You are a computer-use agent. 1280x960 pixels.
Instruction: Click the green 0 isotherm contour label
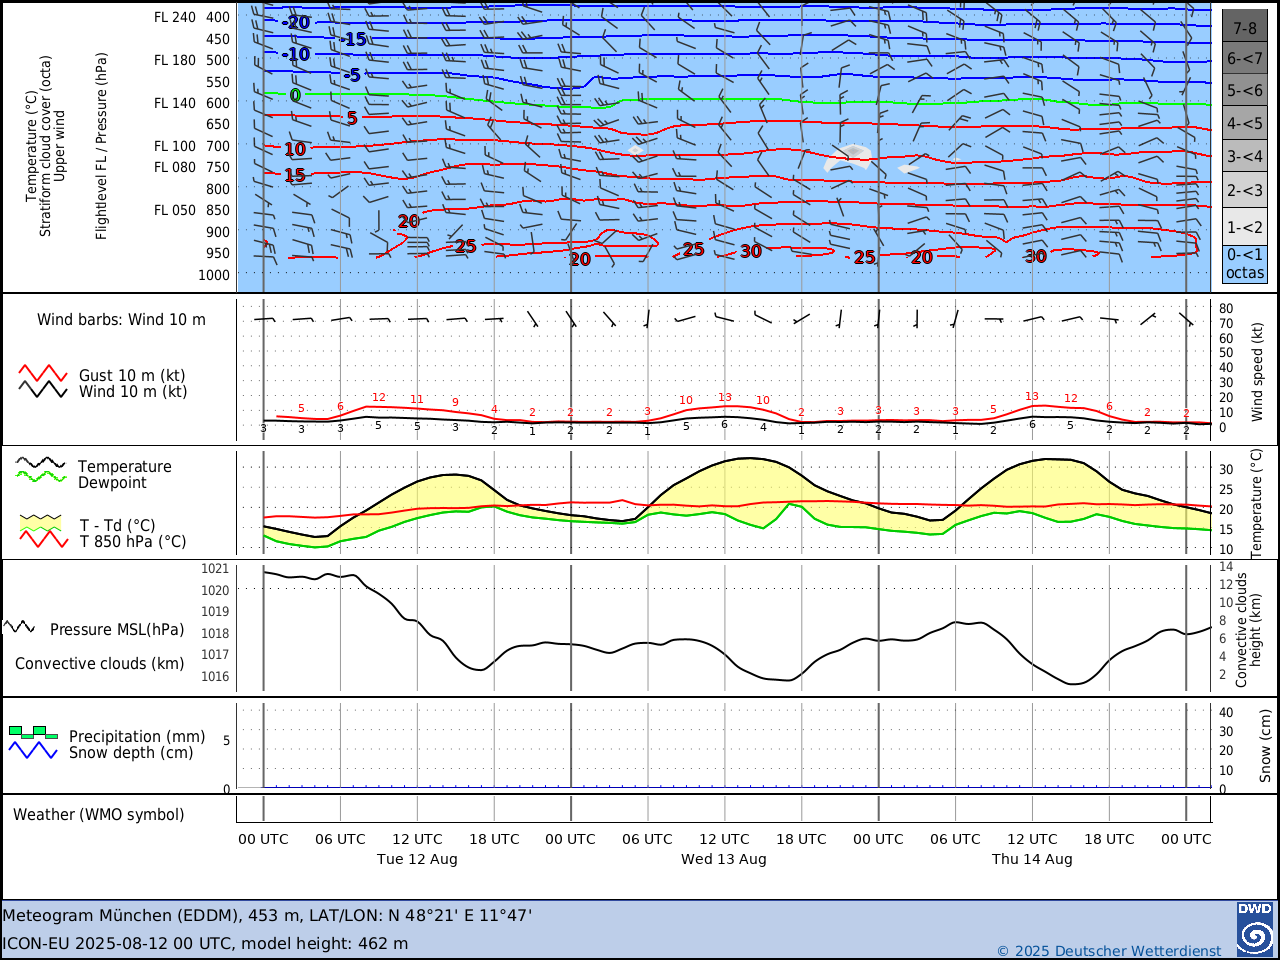point(294,95)
